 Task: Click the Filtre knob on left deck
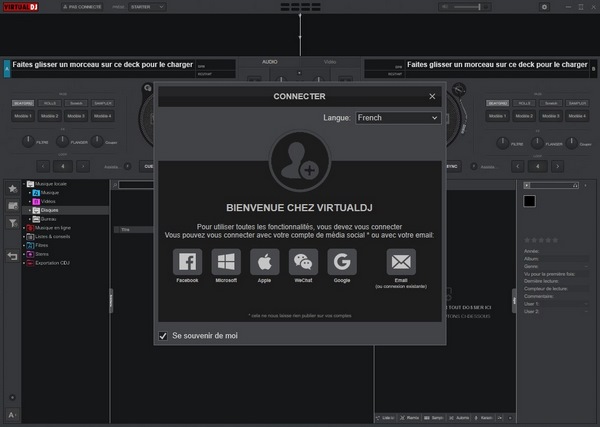(28, 142)
